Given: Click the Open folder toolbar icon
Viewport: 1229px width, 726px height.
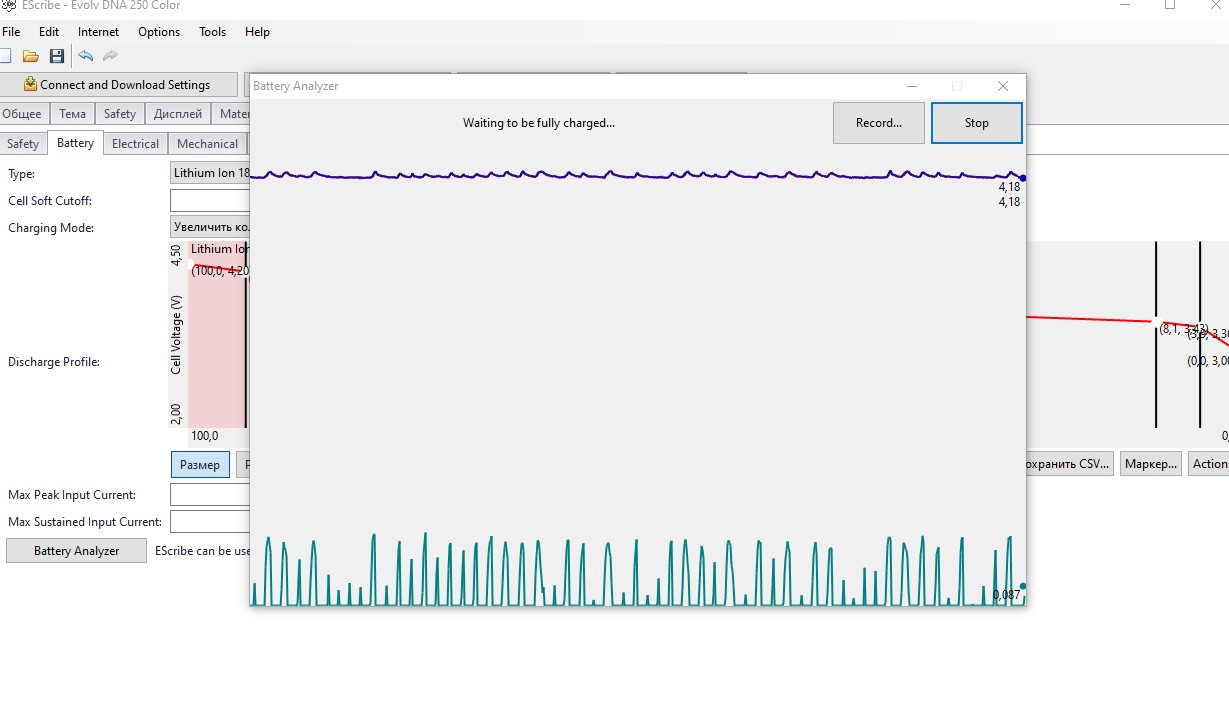Looking at the screenshot, I should tap(31, 56).
